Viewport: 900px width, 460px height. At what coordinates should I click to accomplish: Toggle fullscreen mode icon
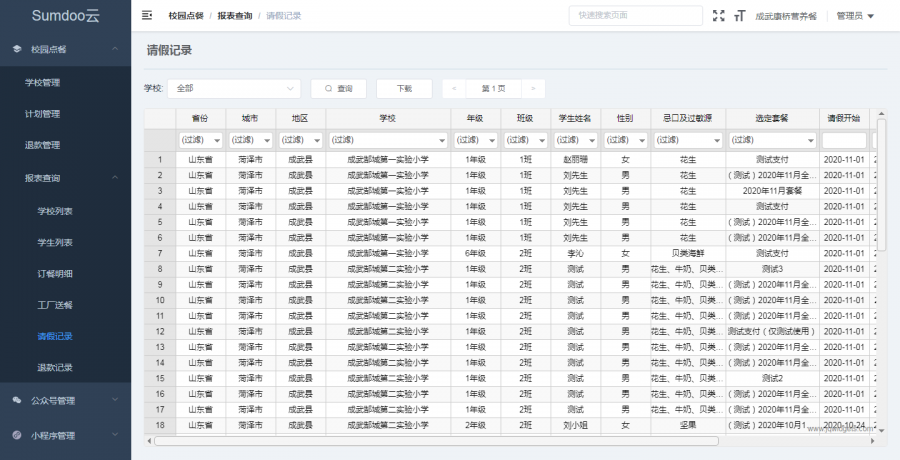point(719,16)
